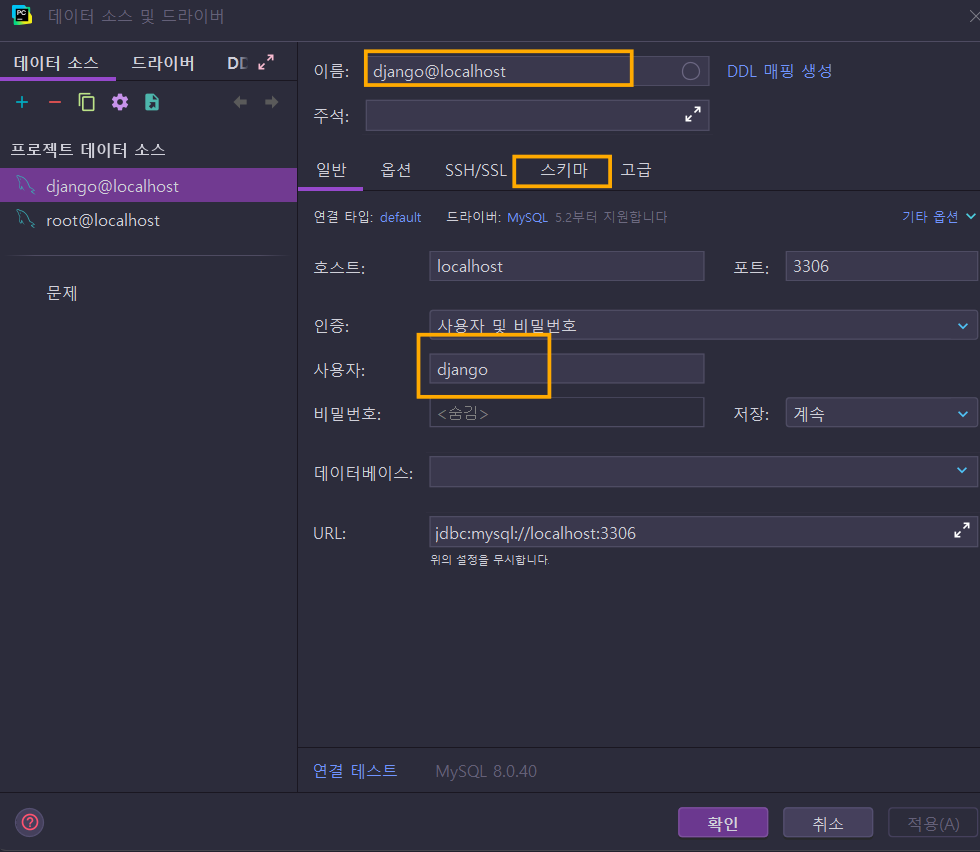Remove selected data source with minus icon
The width and height of the screenshot is (980, 852).
pos(55,102)
